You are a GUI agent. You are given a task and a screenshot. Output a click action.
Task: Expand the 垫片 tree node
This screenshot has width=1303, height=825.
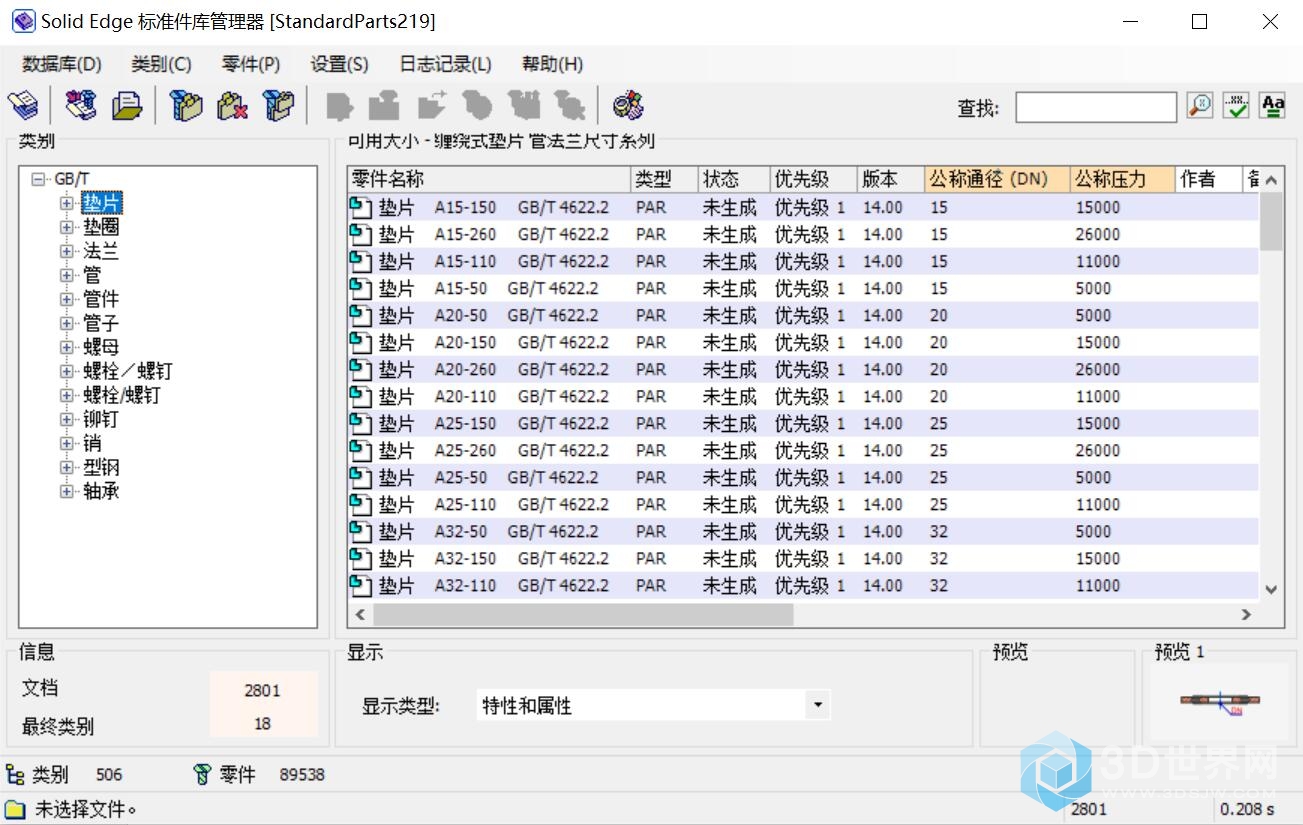coord(67,203)
